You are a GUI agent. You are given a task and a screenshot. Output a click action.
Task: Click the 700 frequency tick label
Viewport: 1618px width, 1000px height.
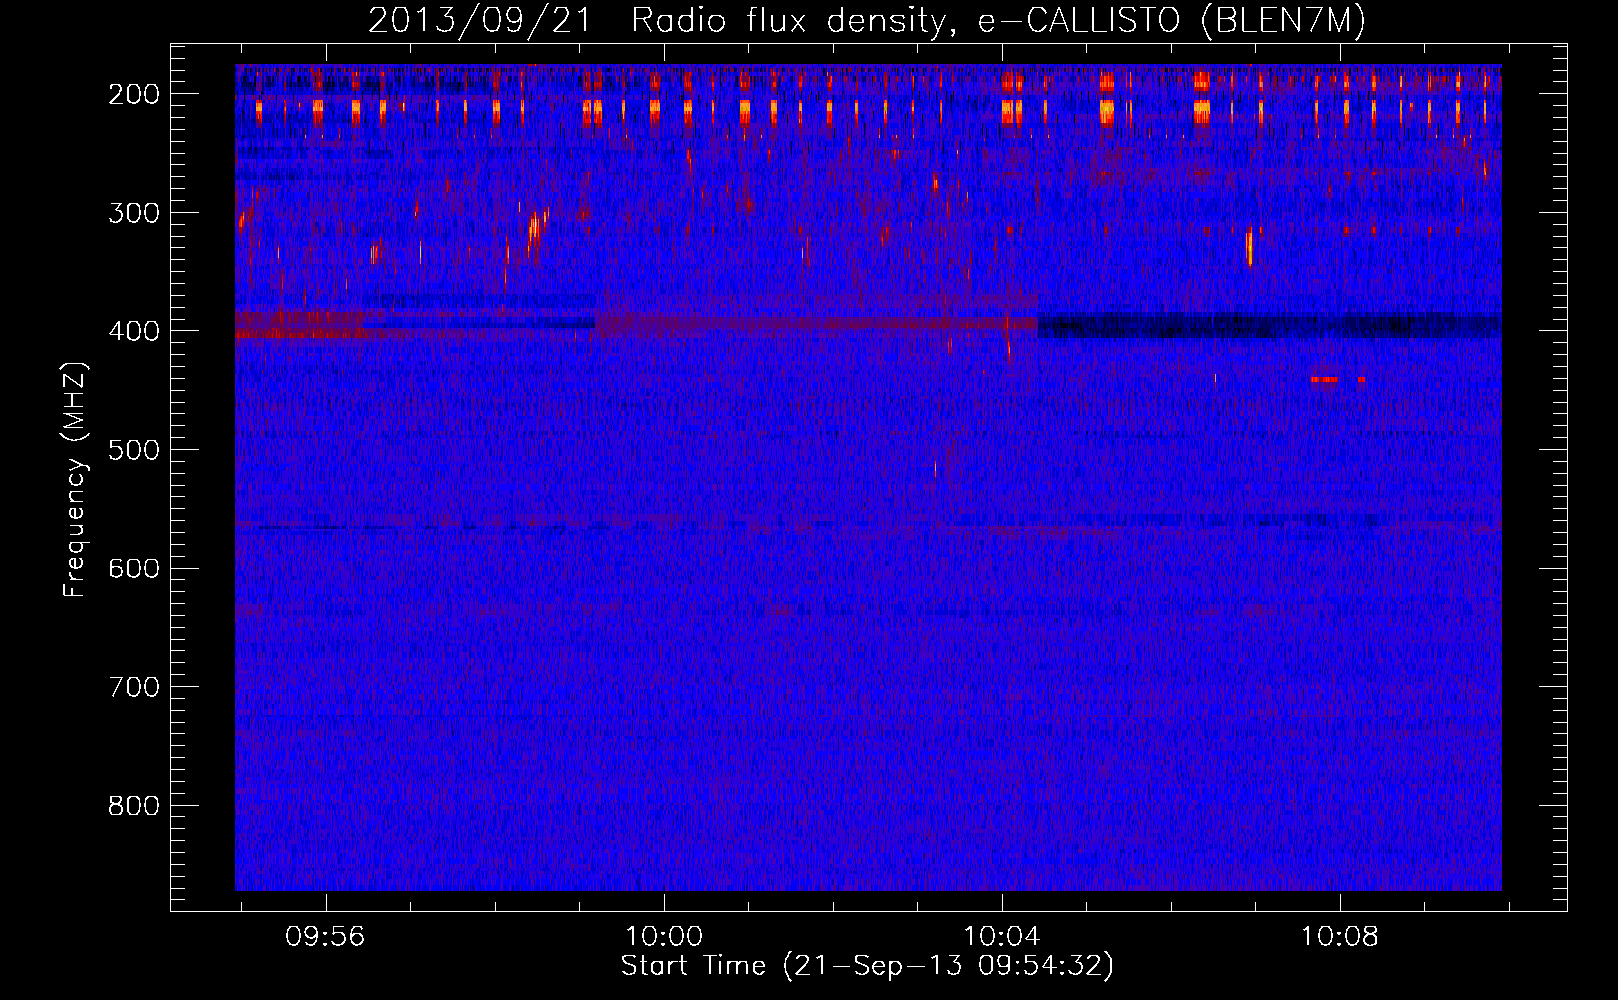point(134,687)
